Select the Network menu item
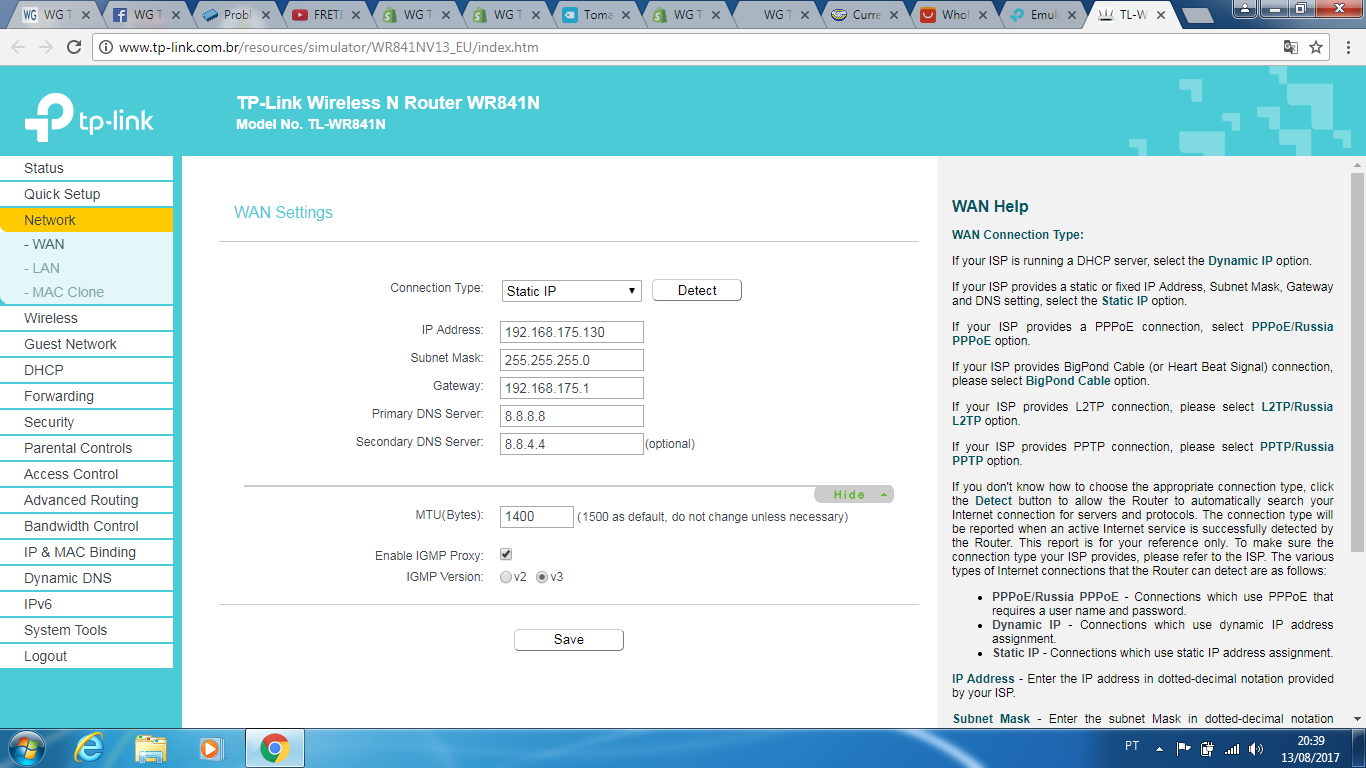 (86, 220)
